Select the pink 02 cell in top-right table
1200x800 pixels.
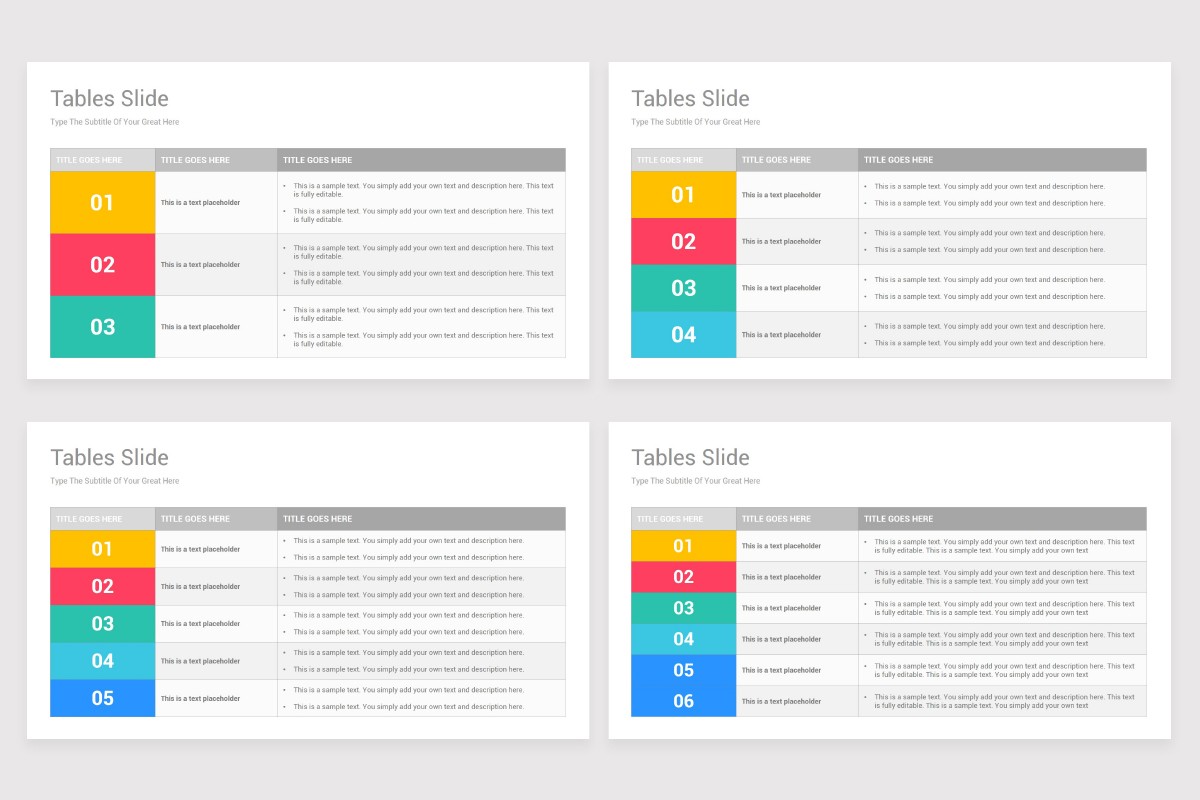[682, 241]
